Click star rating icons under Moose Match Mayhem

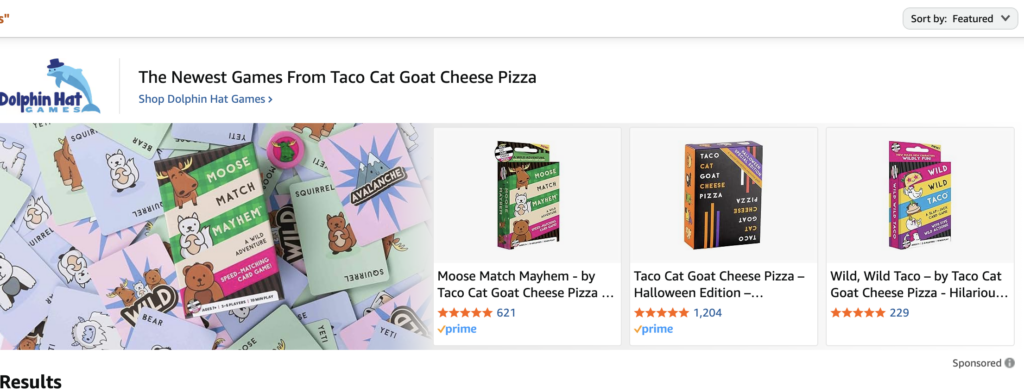pos(465,313)
